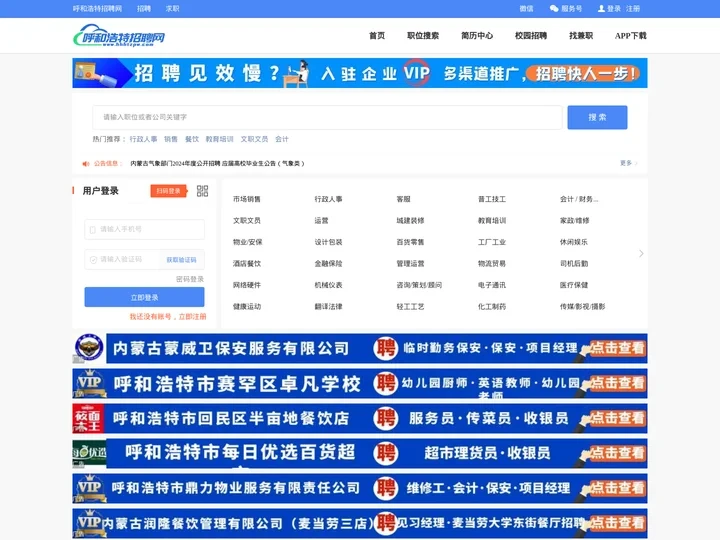
Task: Open the QR code login icon
Action: (x=202, y=191)
